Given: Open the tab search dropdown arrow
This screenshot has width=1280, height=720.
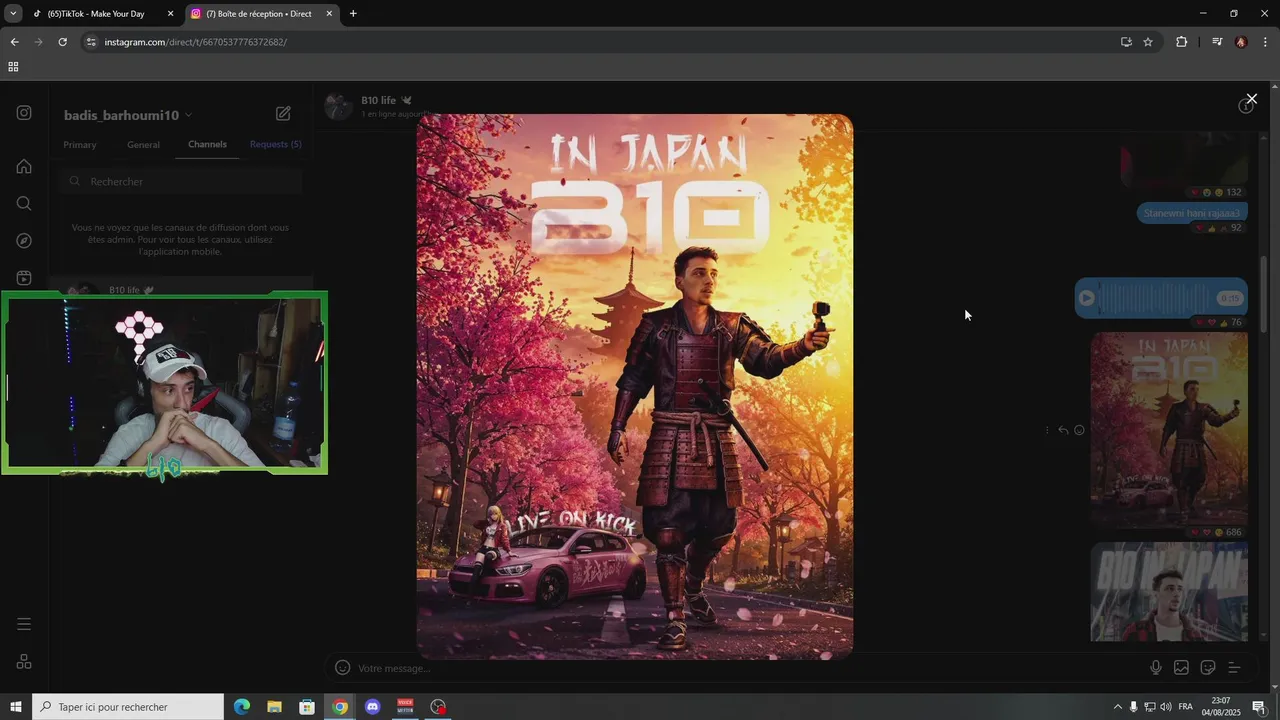Looking at the screenshot, I should pos(13,14).
